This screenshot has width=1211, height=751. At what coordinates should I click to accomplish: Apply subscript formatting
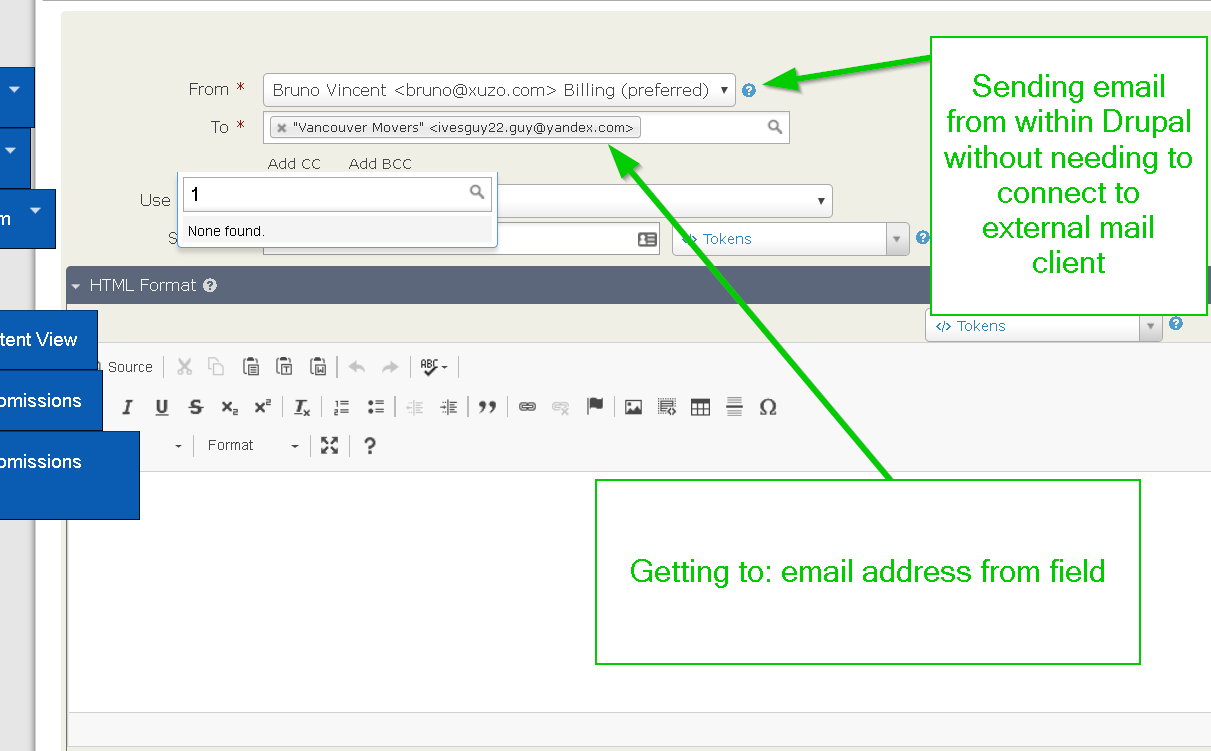point(229,407)
